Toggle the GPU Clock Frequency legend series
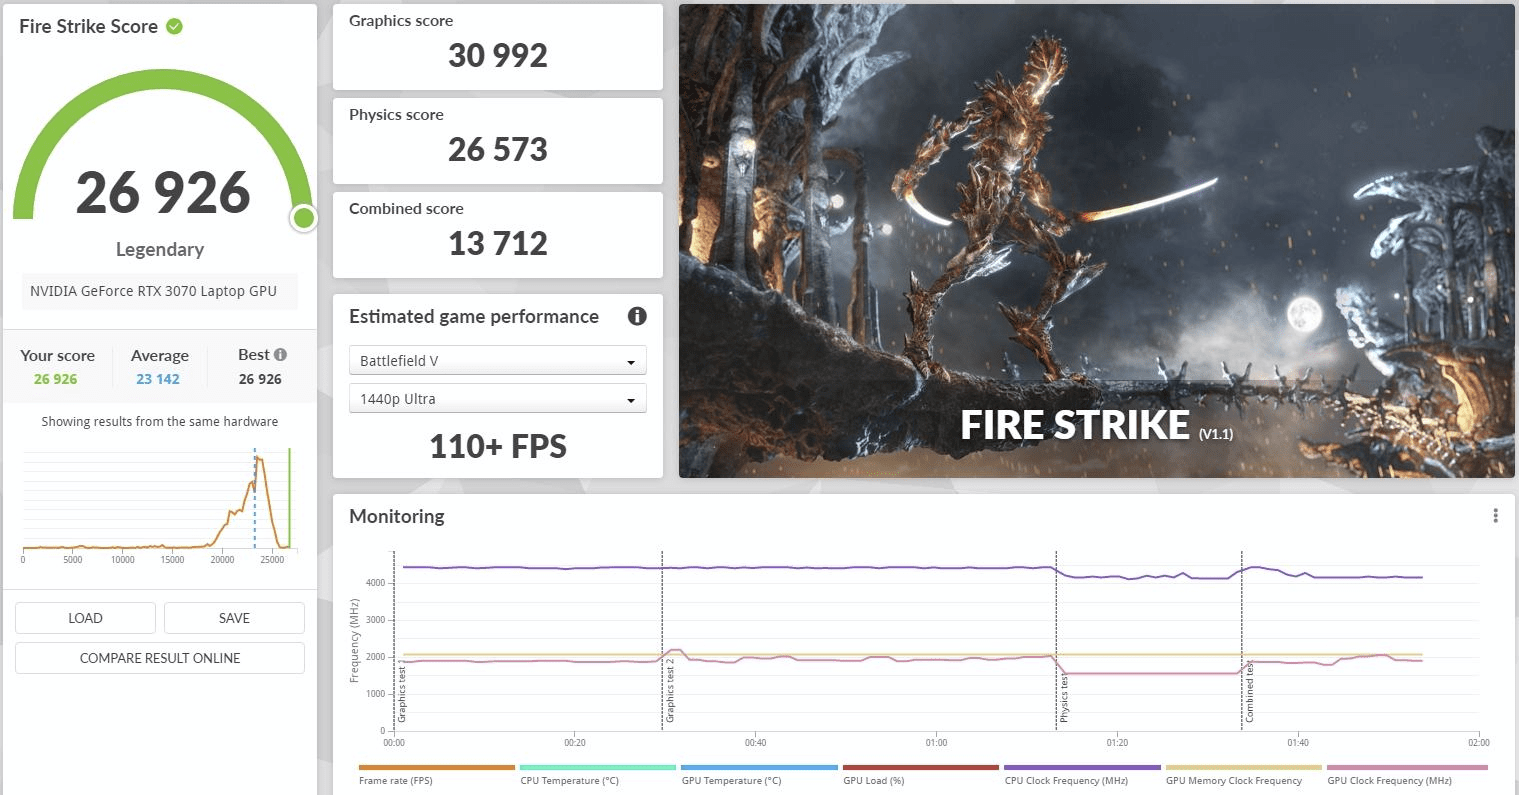 tap(1405, 775)
